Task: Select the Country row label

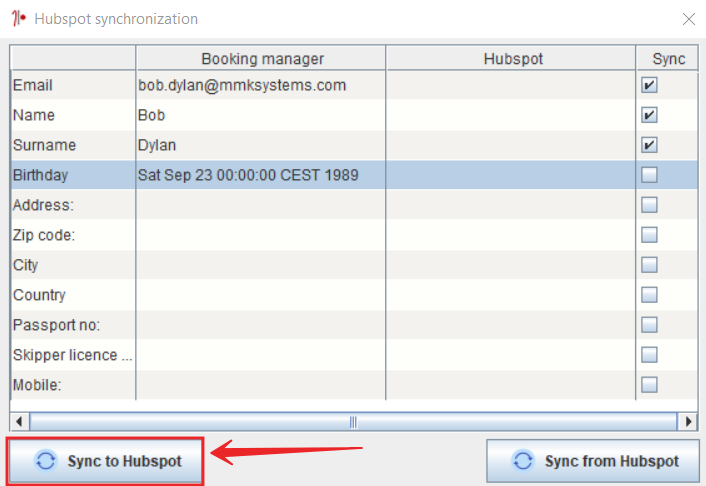Action: (x=73, y=295)
